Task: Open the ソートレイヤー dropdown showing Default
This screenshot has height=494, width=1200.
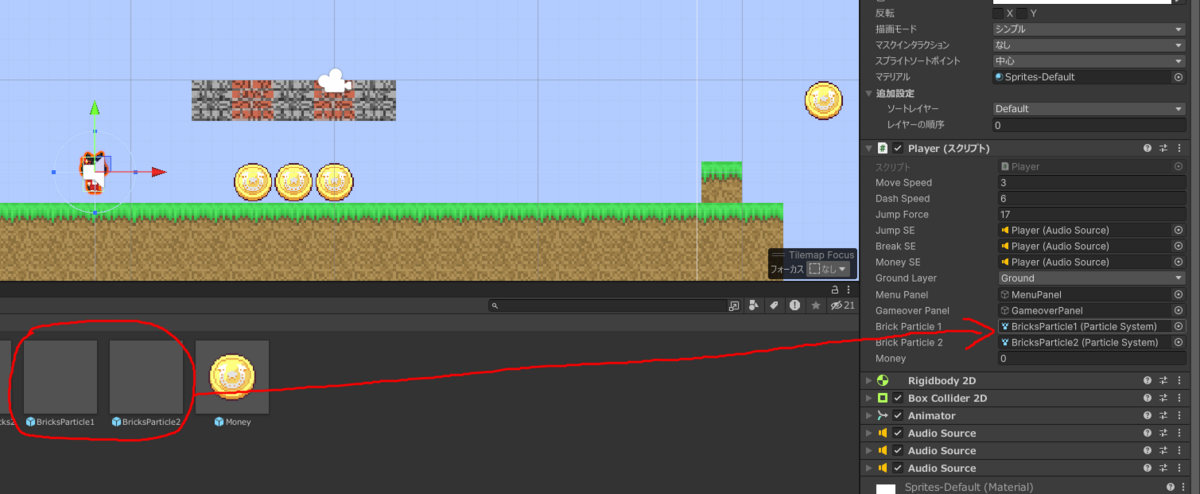Action: (1088, 109)
